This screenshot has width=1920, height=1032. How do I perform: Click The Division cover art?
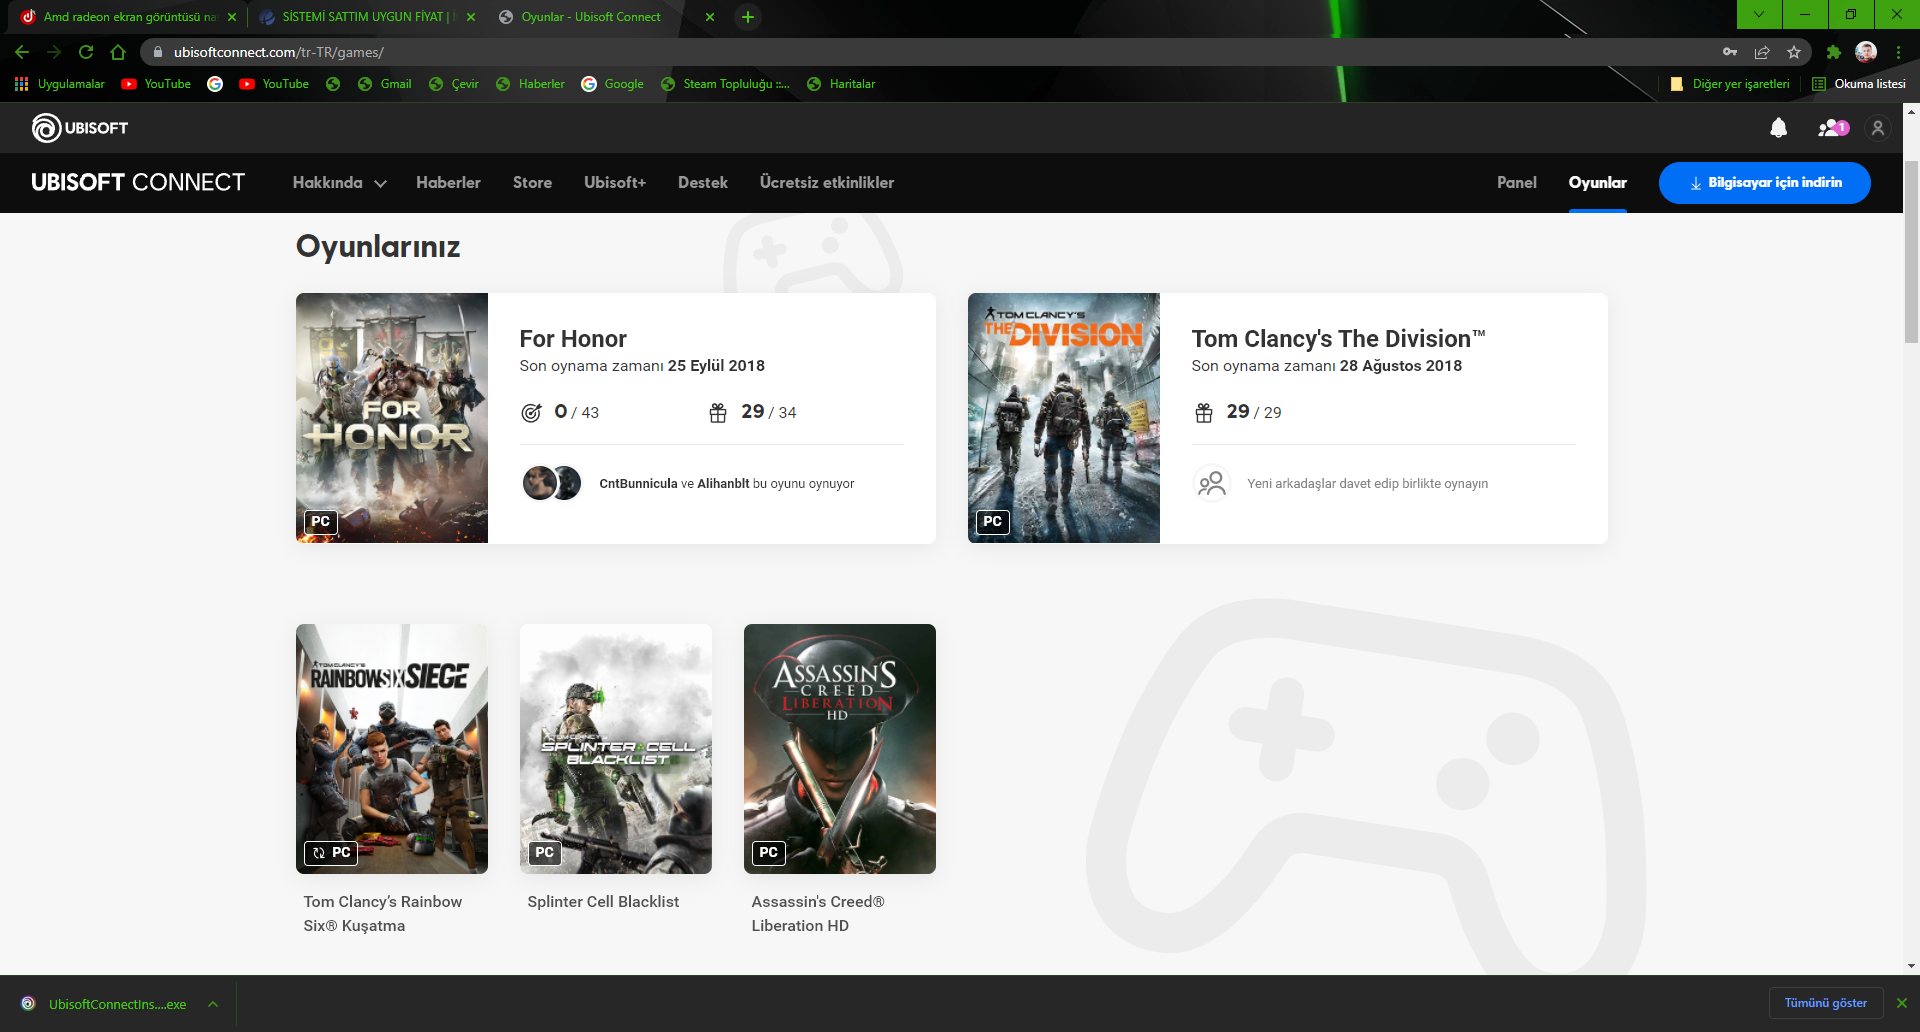point(1064,418)
